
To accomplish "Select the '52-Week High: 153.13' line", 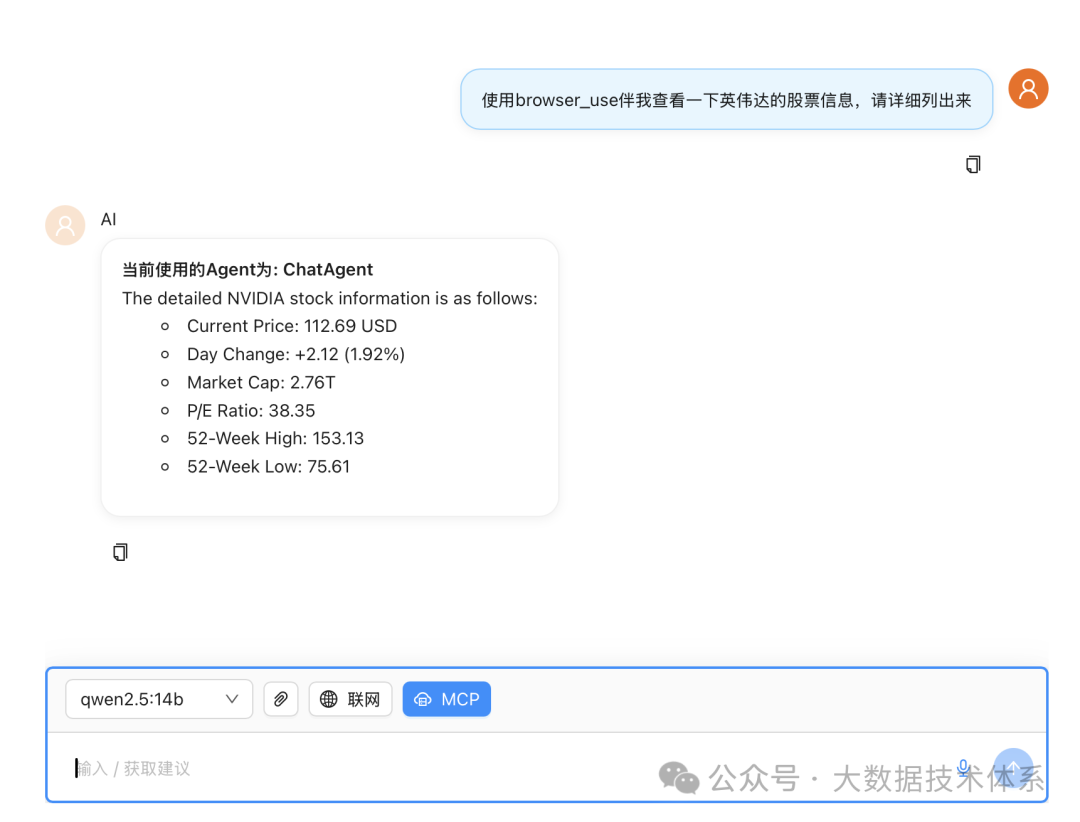I will (x=276, y=438).
